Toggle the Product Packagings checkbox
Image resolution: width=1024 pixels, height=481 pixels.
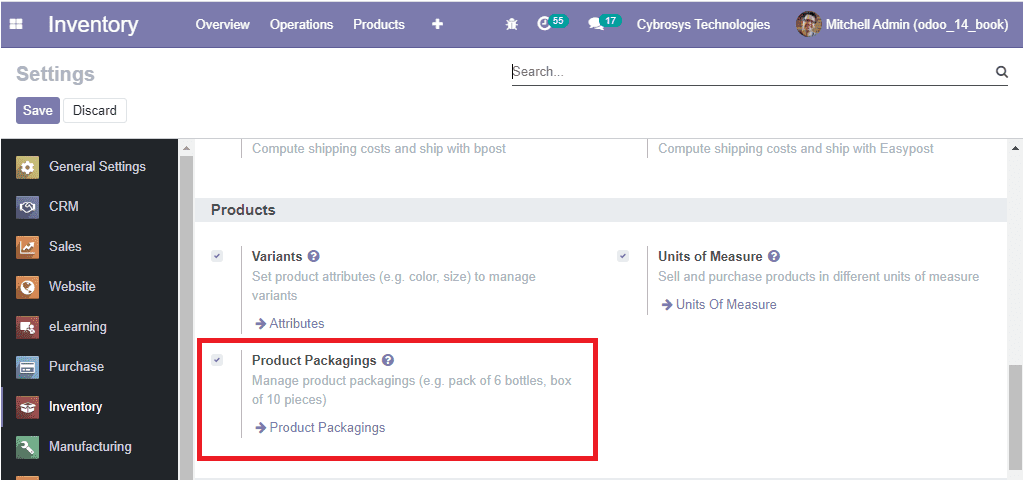coord(217,360)
